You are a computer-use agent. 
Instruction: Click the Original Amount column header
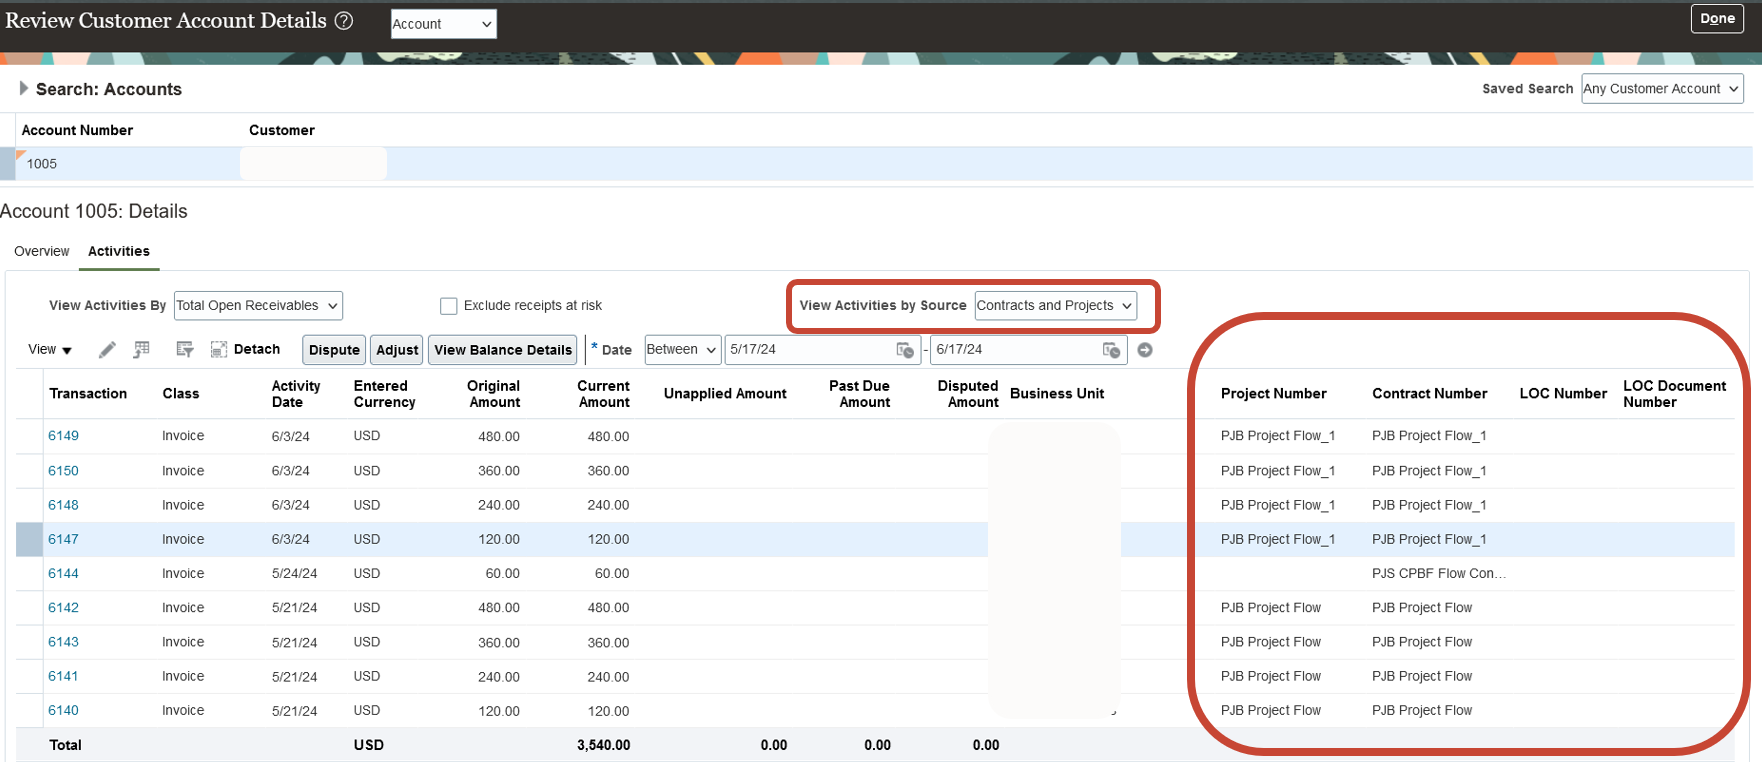493,394
